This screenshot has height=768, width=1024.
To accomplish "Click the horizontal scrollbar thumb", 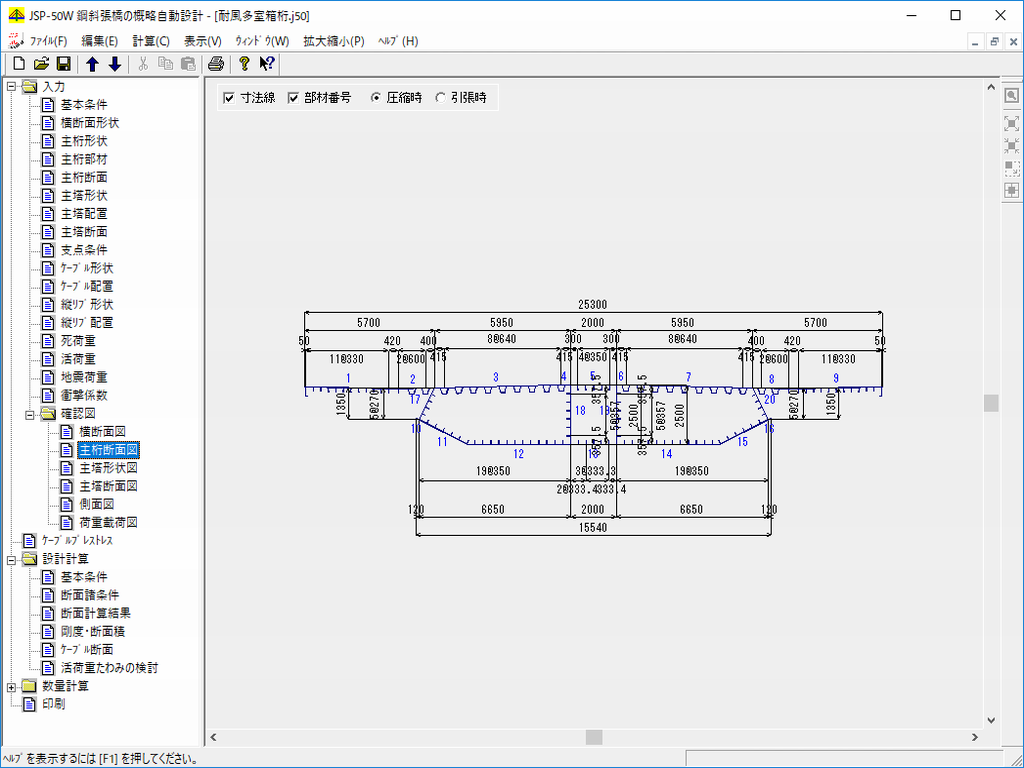I will (x=594, y=737).
